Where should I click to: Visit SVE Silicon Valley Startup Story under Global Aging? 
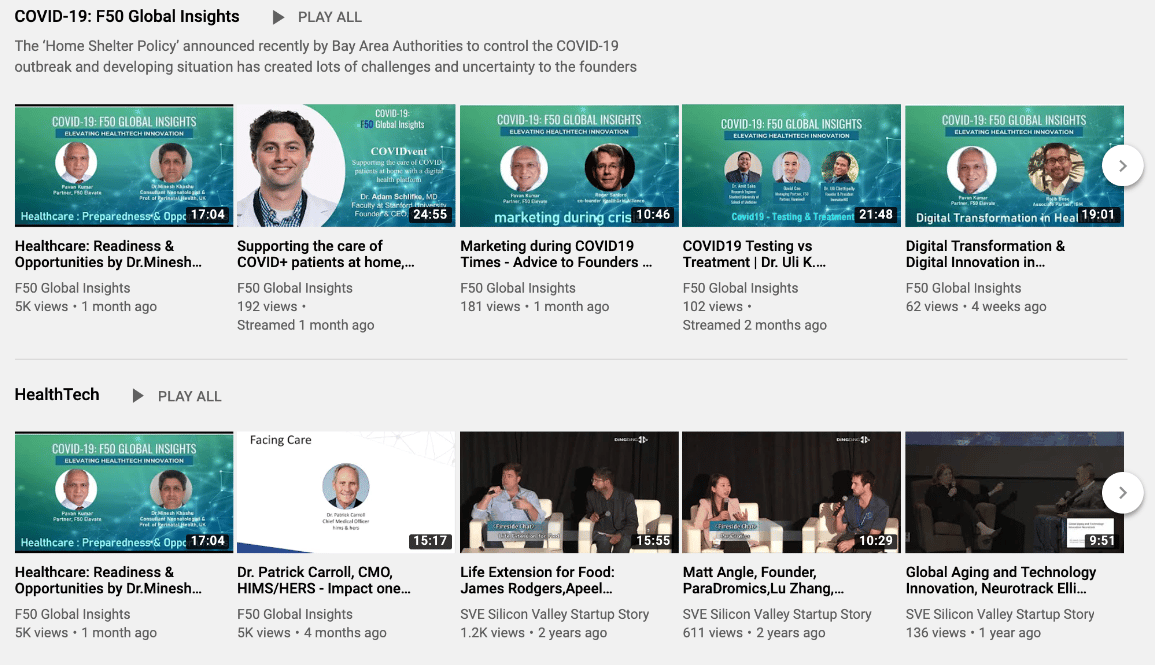pyautogui.click(x=1000, y=614)
